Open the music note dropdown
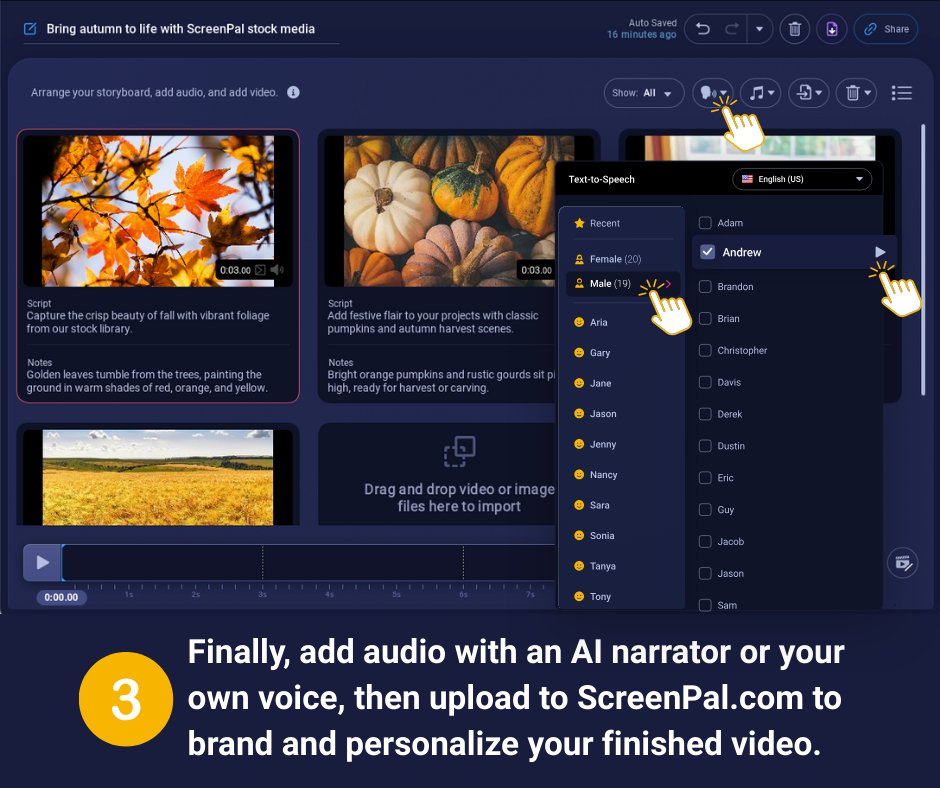Screen dimensions: 940x788 761,93
